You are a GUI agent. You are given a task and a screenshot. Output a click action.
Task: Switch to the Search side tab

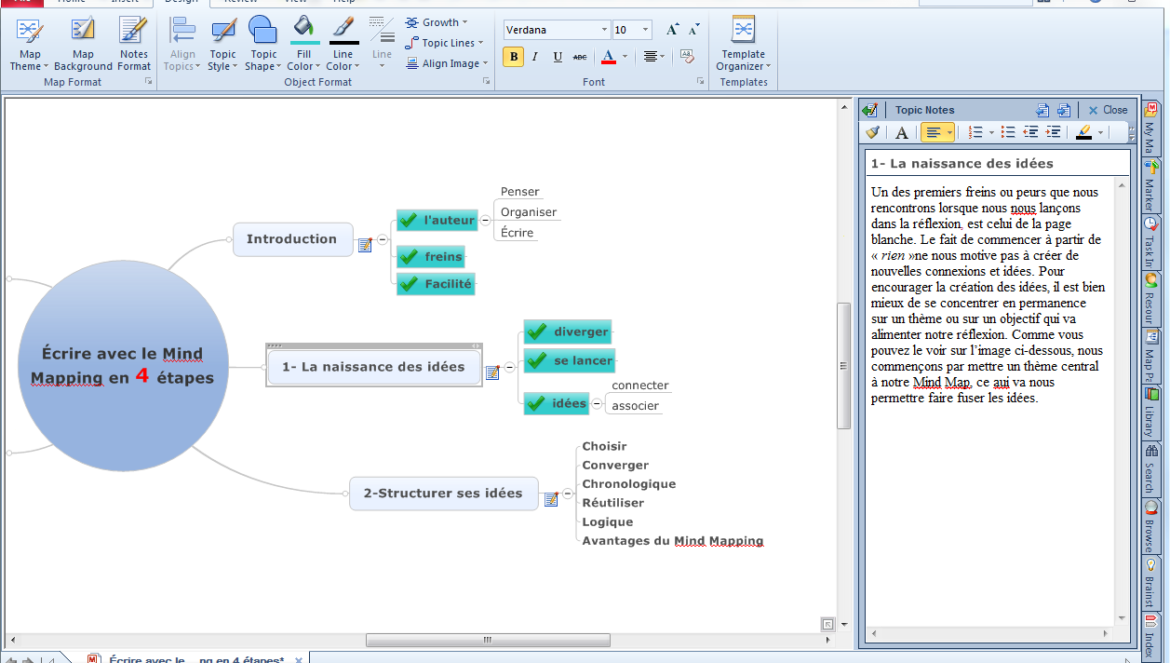(x=1150, y=466)
